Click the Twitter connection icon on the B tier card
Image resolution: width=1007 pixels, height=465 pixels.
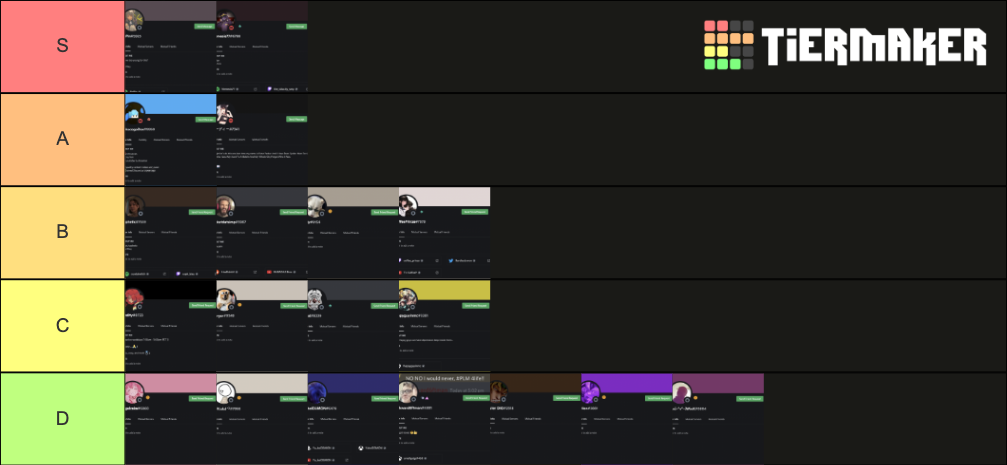click(x=451, y=261)
